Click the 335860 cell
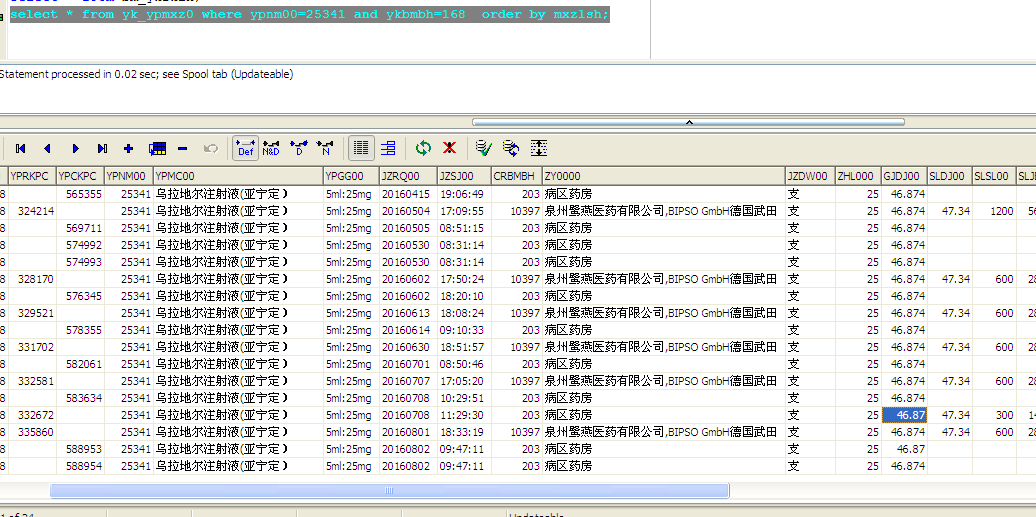Screen dimensions: 1036x517 (32, 432)
